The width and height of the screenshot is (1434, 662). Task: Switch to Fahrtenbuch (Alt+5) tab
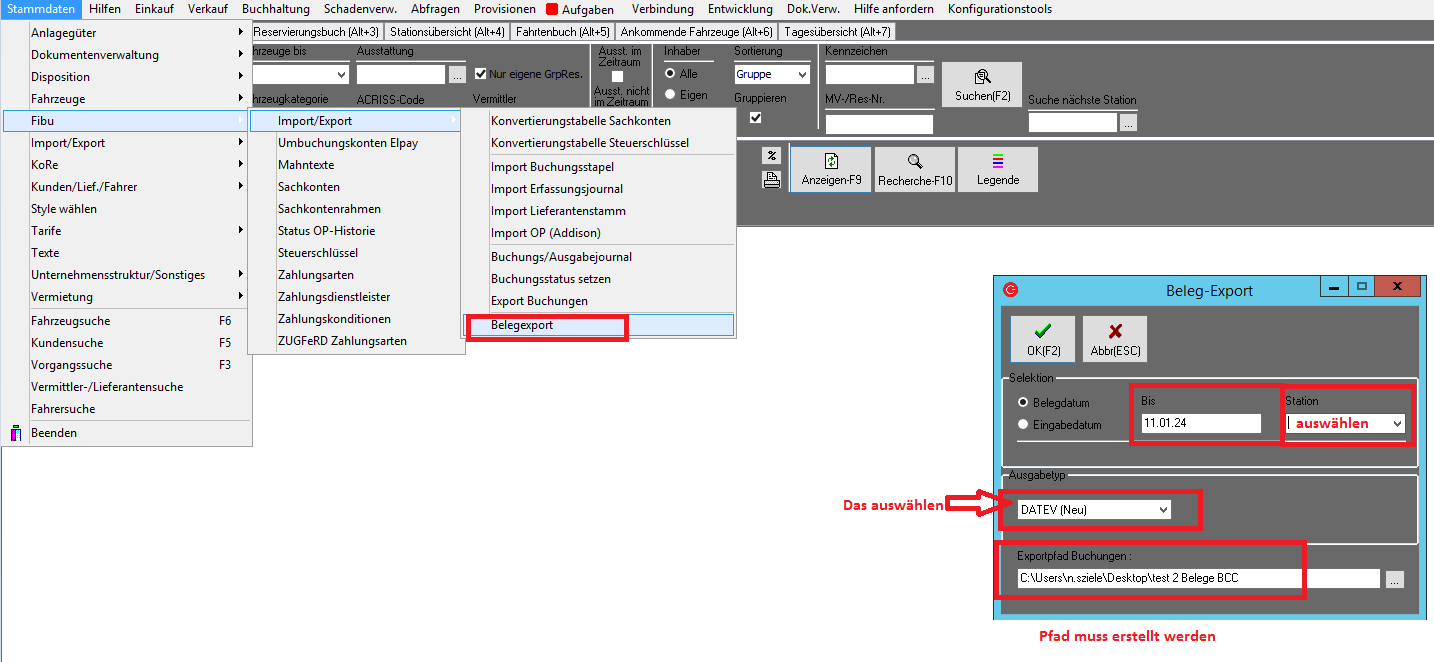coord(562,32)
